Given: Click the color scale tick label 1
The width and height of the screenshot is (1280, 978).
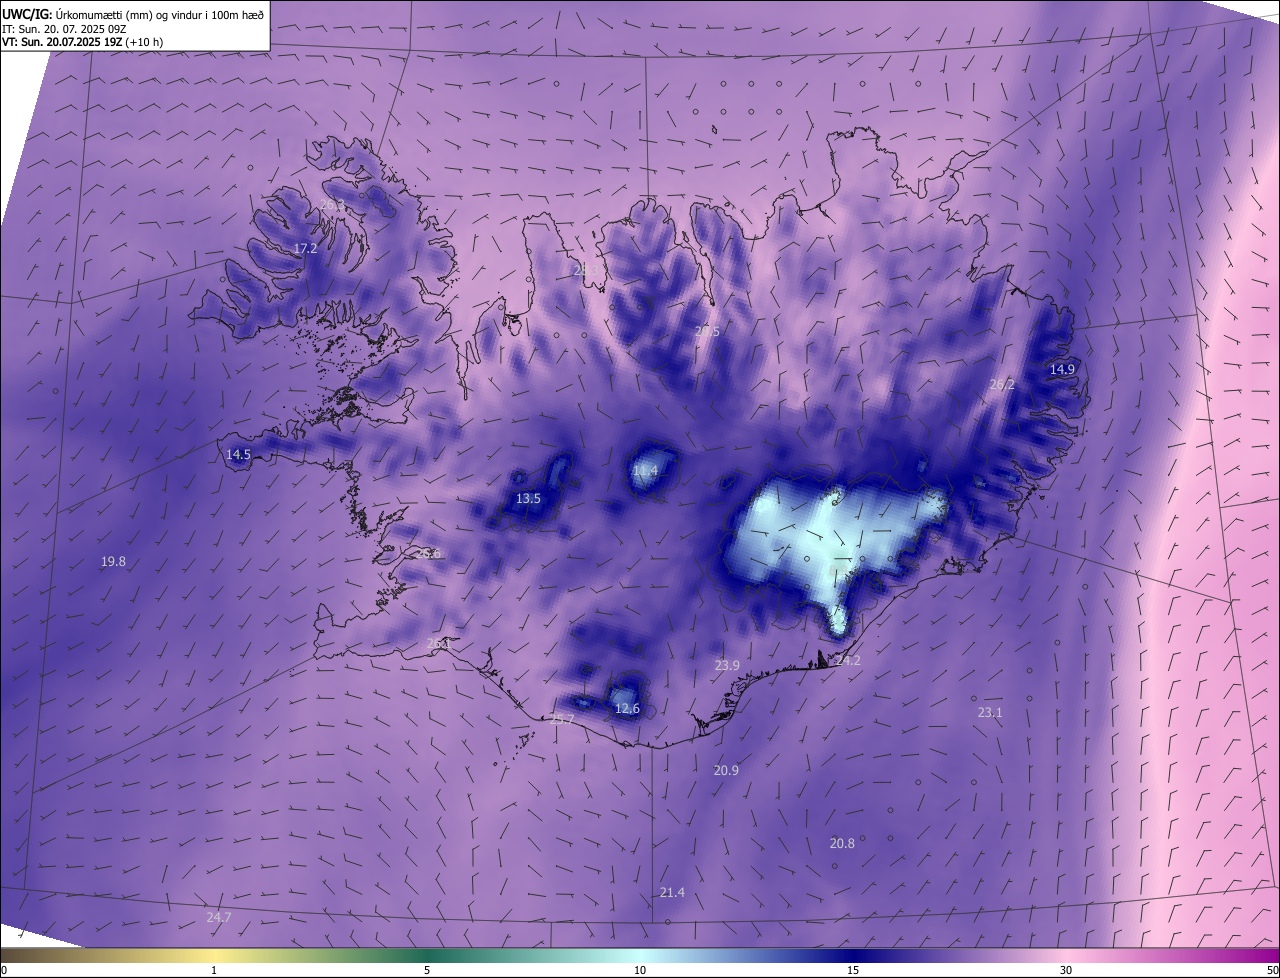Looking at the screenshot, I should pyautogui.click(x=214, y=970).
